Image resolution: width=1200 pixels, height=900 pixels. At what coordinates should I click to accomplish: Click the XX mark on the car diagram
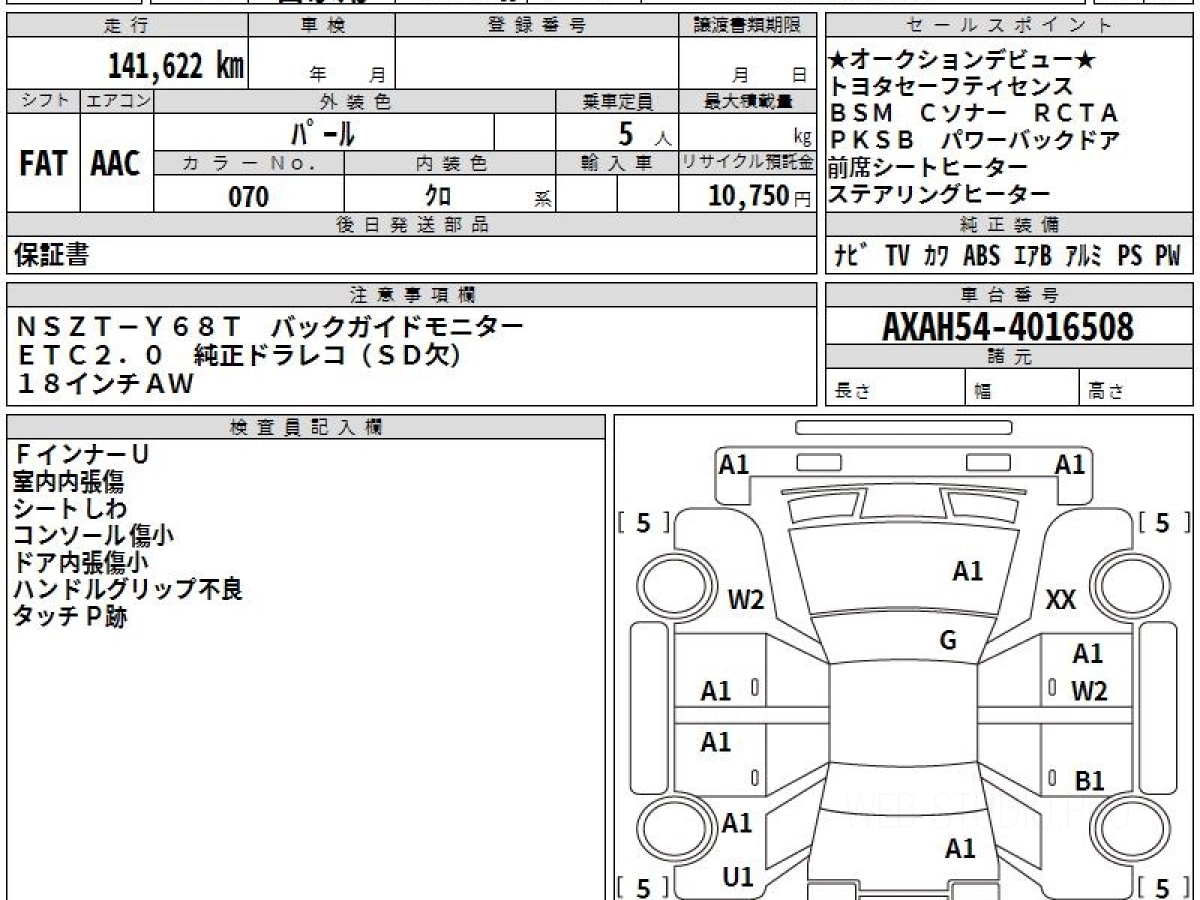click(1060, 600)
